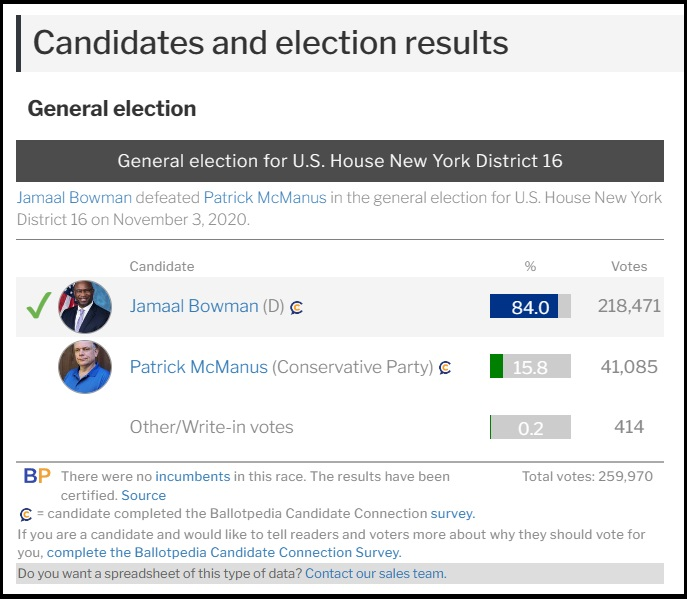Click the 0.2 Other/Write-in percentage bar
The height and width of the screenshot is (599, 687).
[530, 427]
